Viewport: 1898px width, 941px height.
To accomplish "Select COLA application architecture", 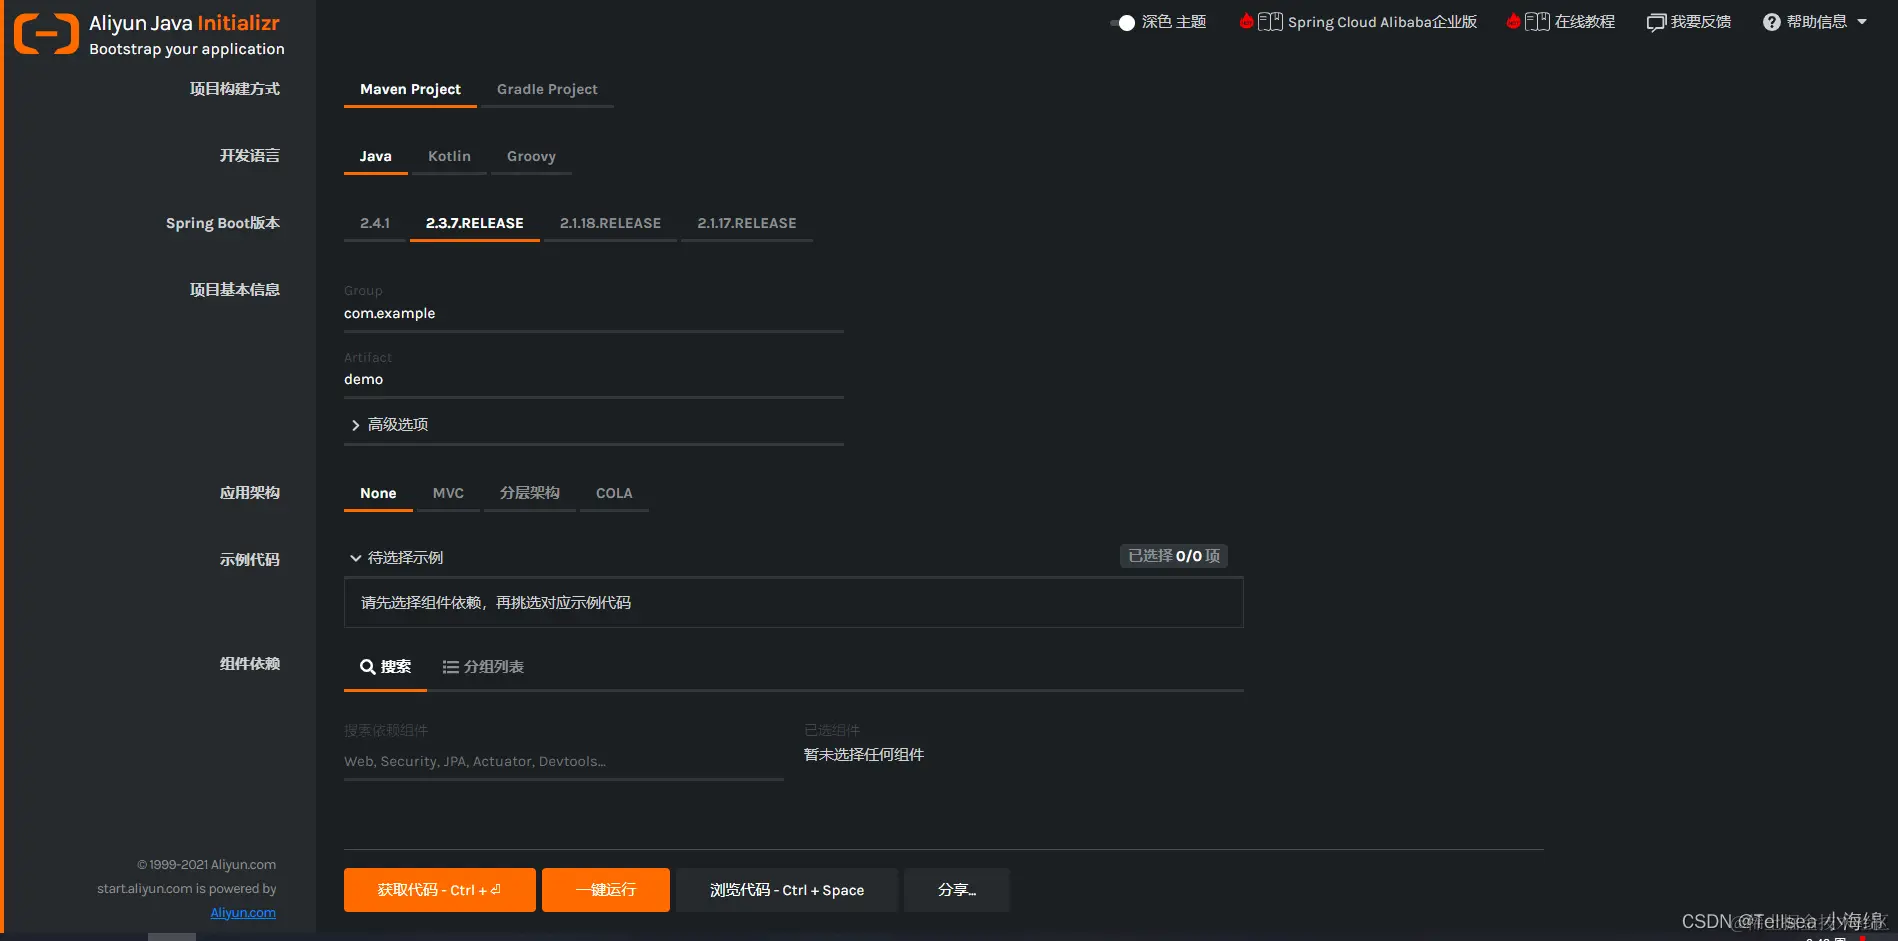I will click(x=614, y=493).
